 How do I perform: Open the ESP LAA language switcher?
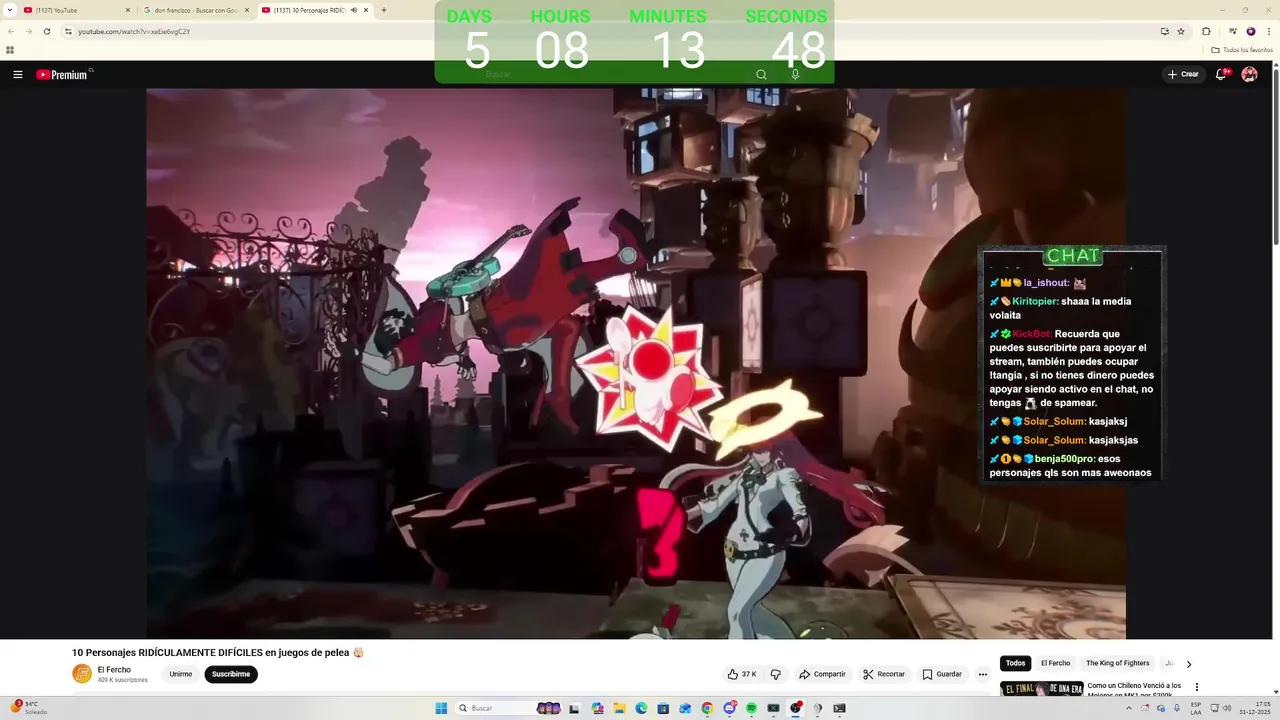[1196, 708]
